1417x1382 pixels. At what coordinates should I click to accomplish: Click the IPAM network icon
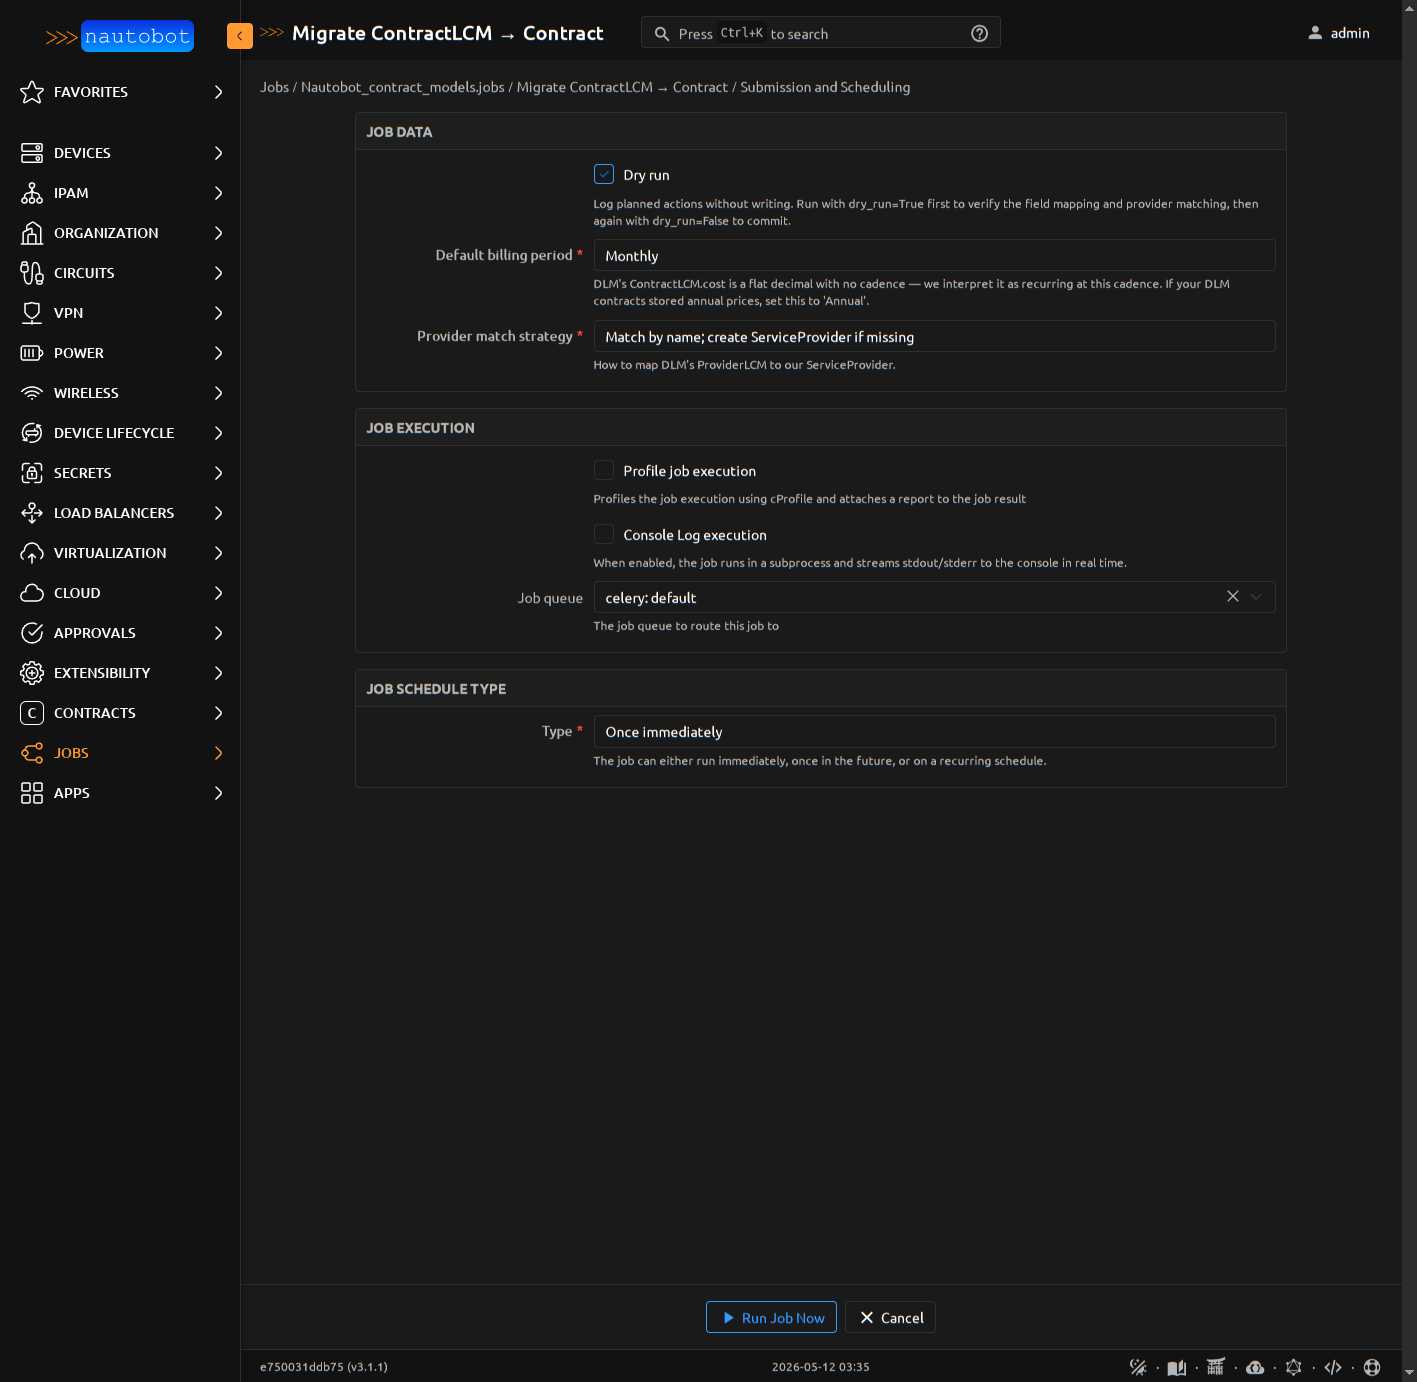pos(32,193)
